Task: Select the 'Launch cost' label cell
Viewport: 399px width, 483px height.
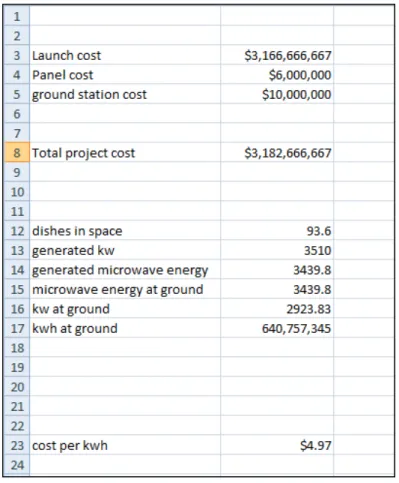Action: coord(125,55)
